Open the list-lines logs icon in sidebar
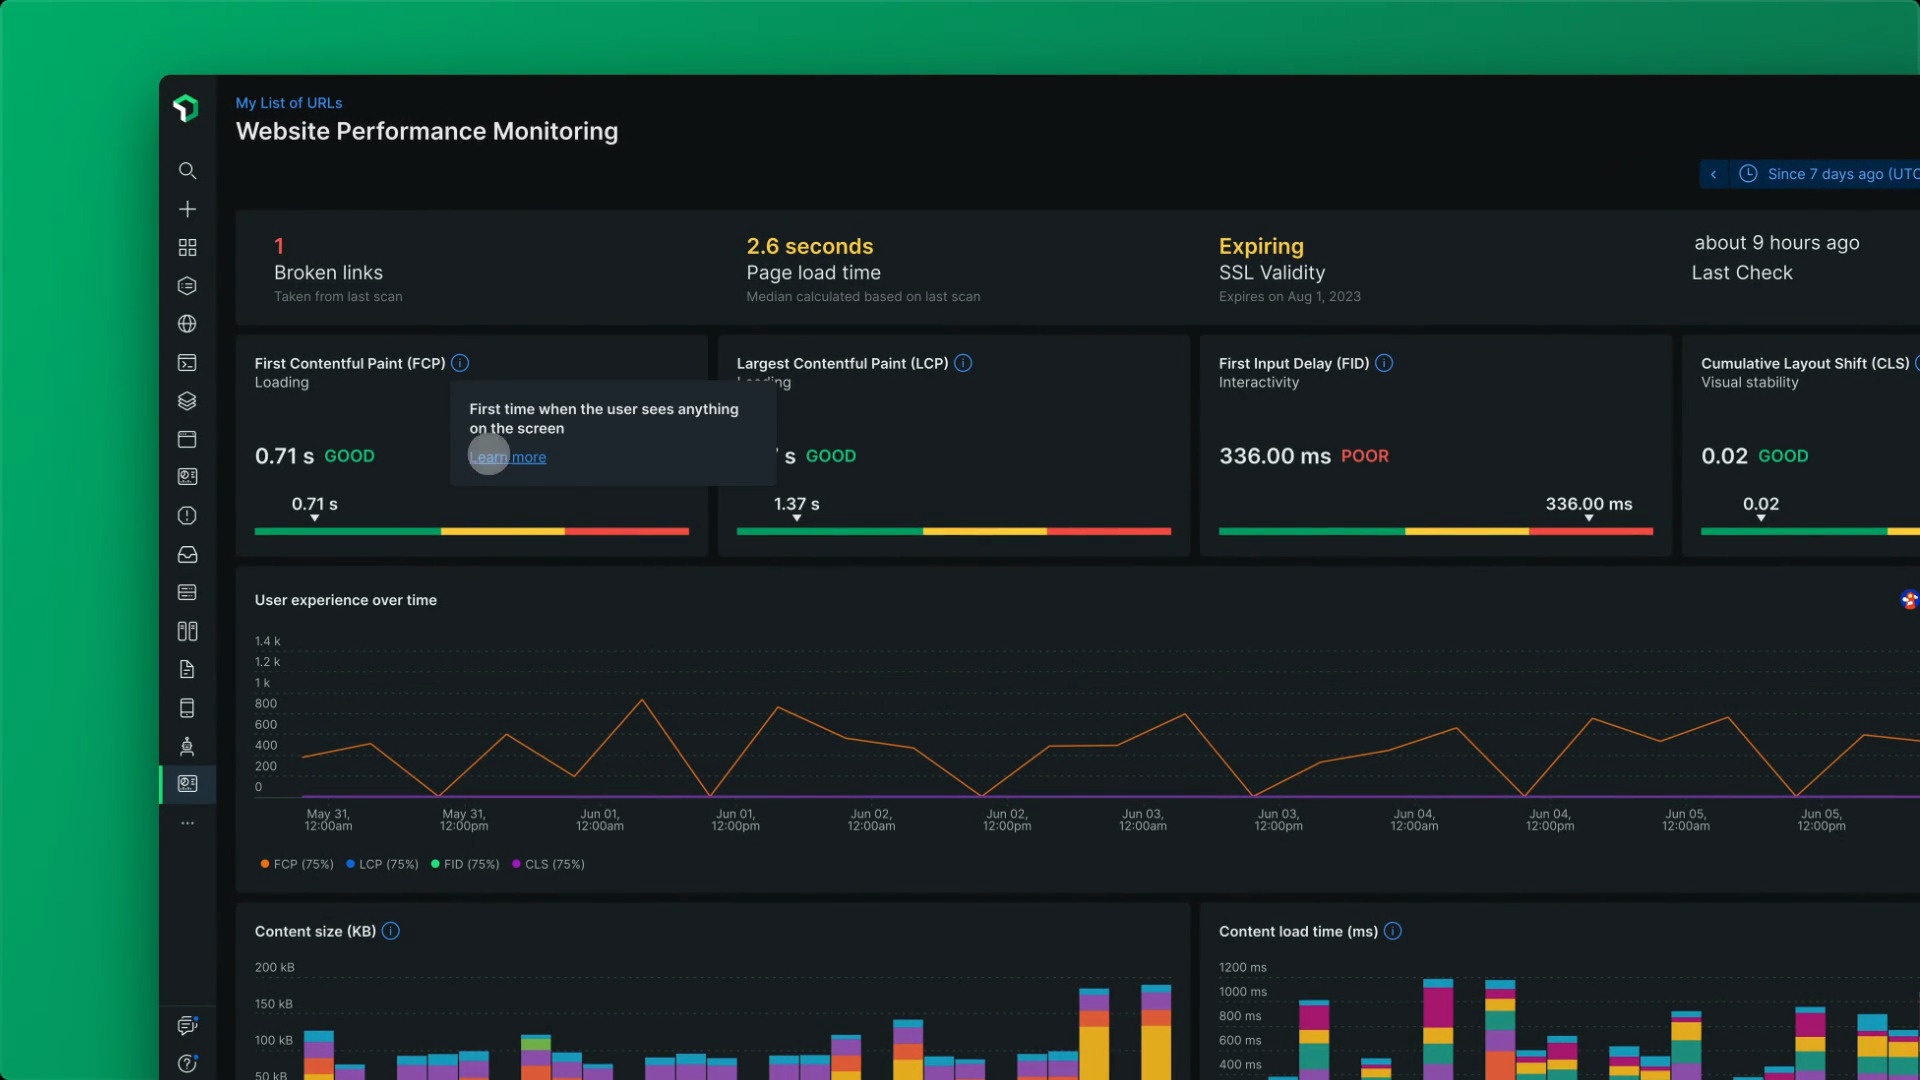1920x1080 pixels. [187, 593]
